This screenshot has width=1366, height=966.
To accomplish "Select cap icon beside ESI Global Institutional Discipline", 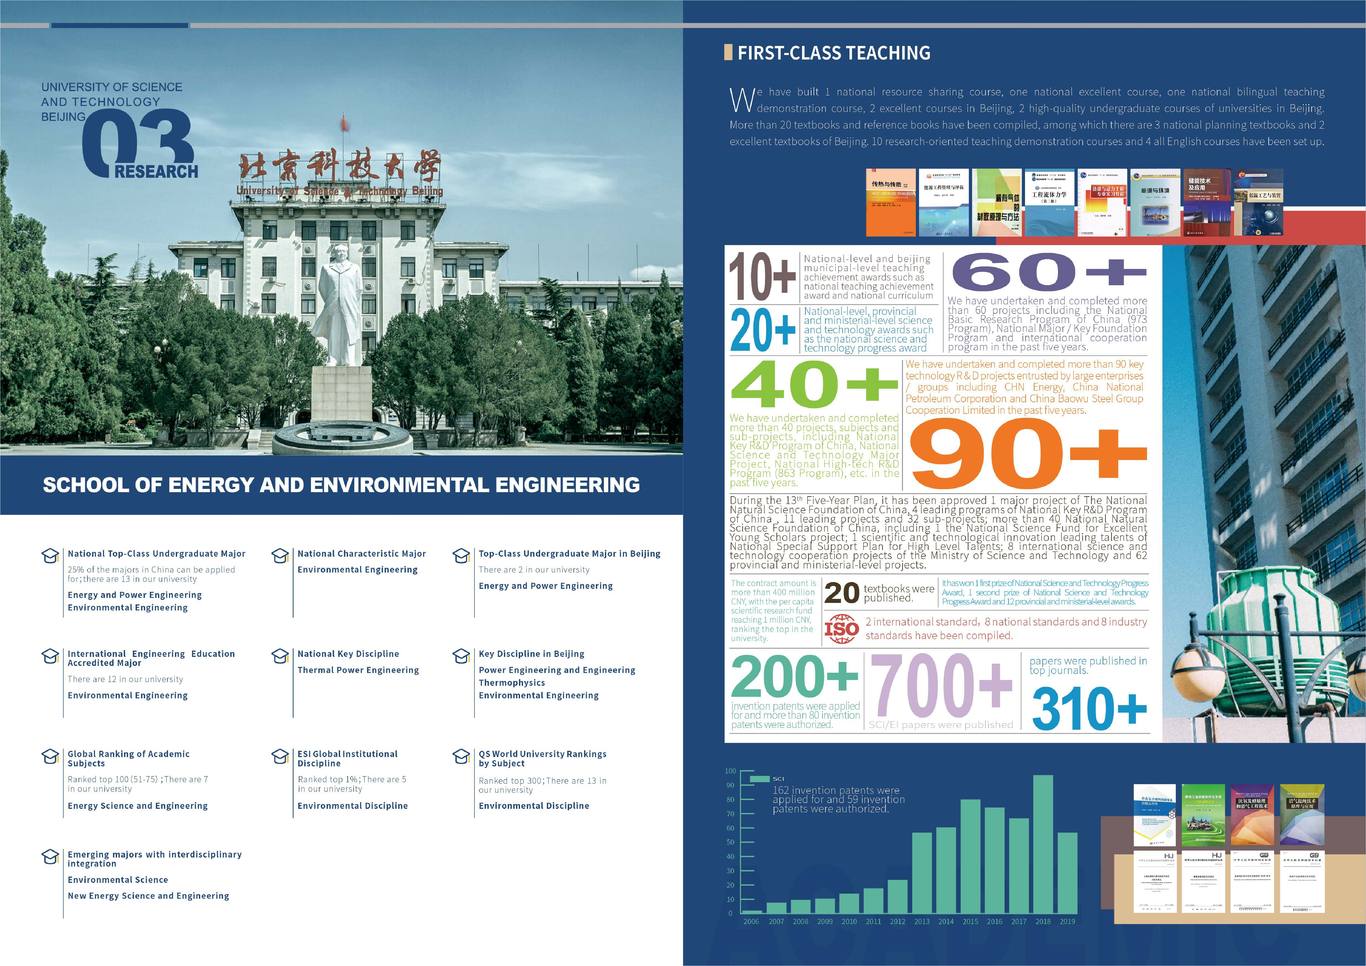I will tap(280, 756).
